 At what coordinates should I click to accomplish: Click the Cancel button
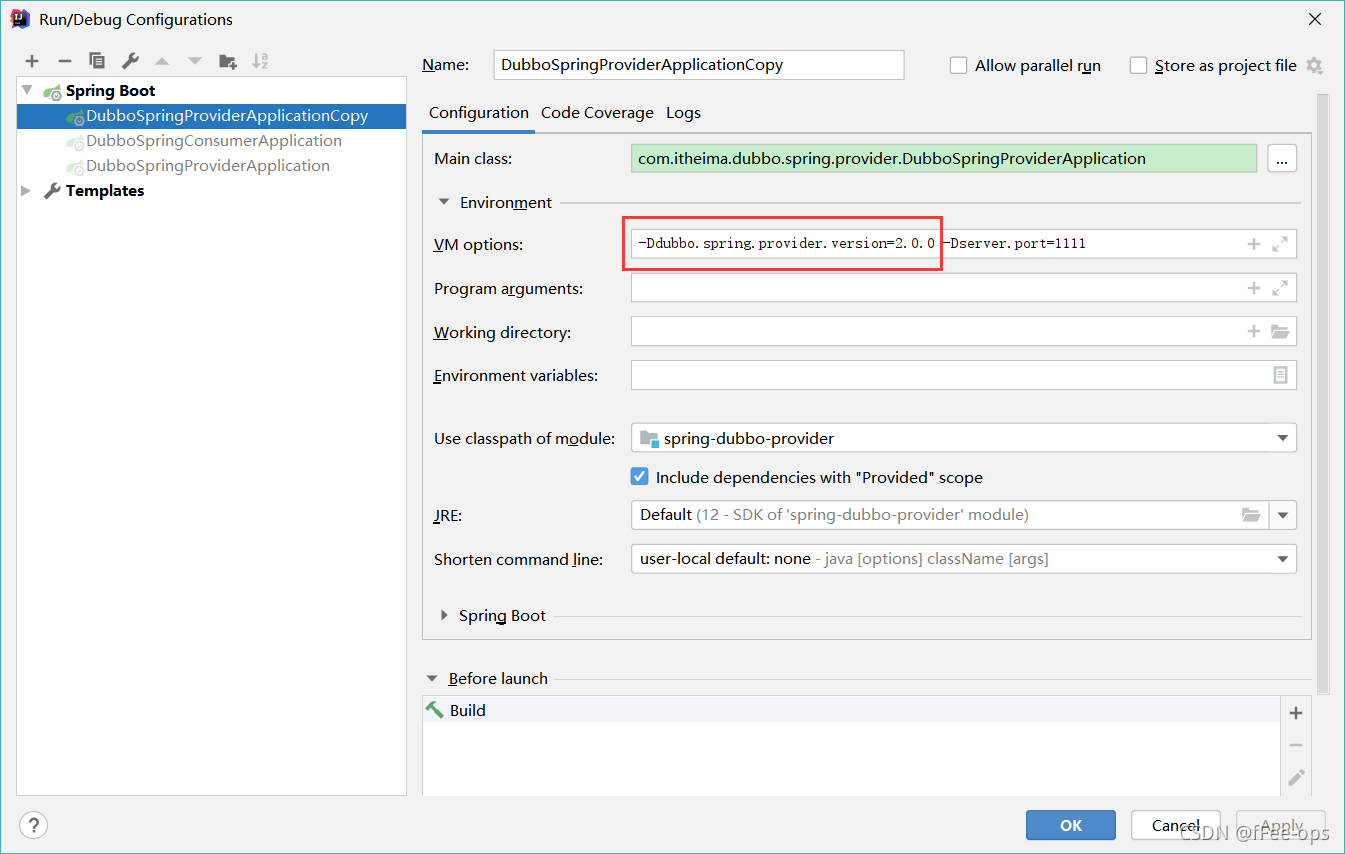point(1176,825)
